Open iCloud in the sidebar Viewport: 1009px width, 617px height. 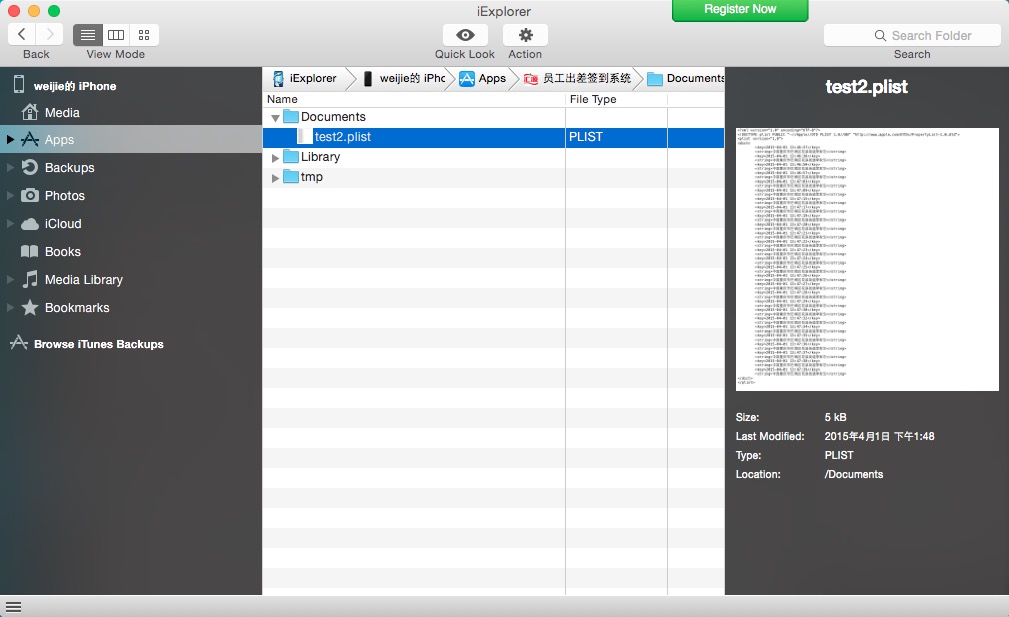coord(63,223)
